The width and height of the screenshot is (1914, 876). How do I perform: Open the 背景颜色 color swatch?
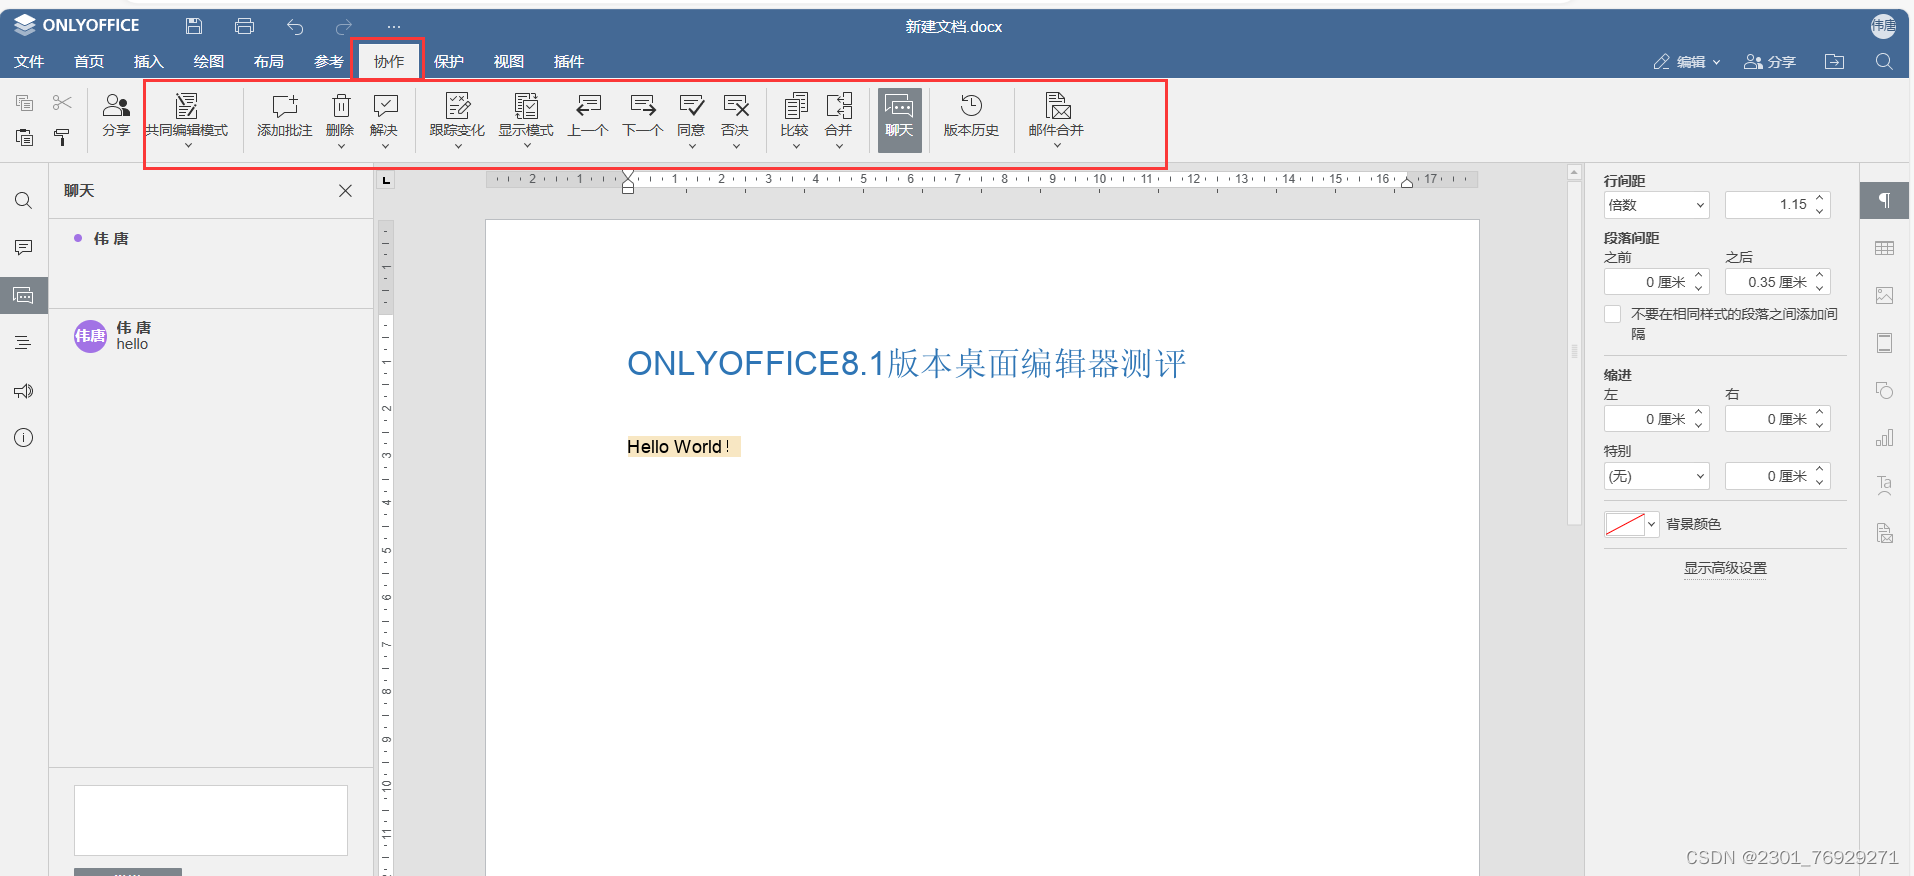tap(1631, 524)
